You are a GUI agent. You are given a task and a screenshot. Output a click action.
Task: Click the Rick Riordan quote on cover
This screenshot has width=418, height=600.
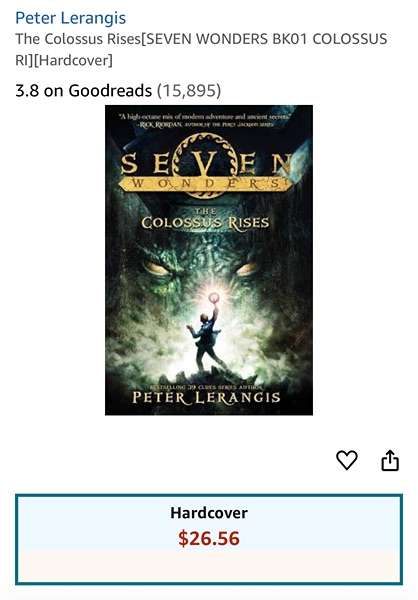(x=206, y=120)
